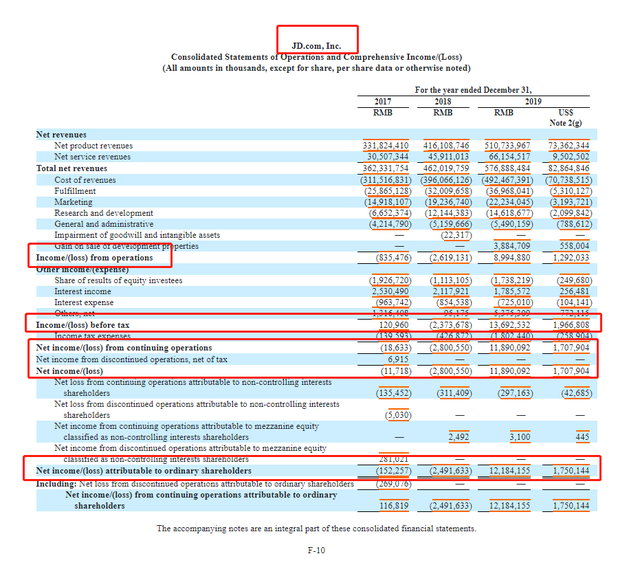Select the Net product revenues label

pos(93,146)
